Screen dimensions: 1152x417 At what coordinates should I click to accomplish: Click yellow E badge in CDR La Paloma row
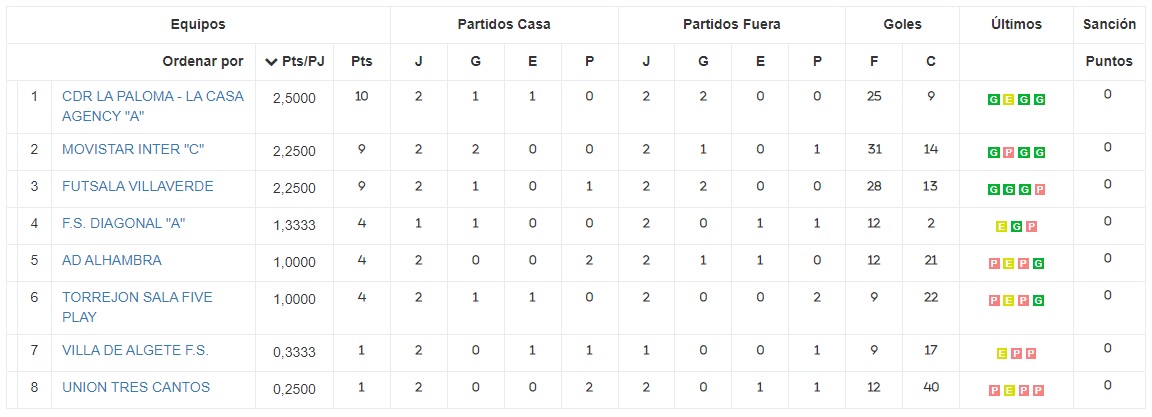[x=1008, y=100]
